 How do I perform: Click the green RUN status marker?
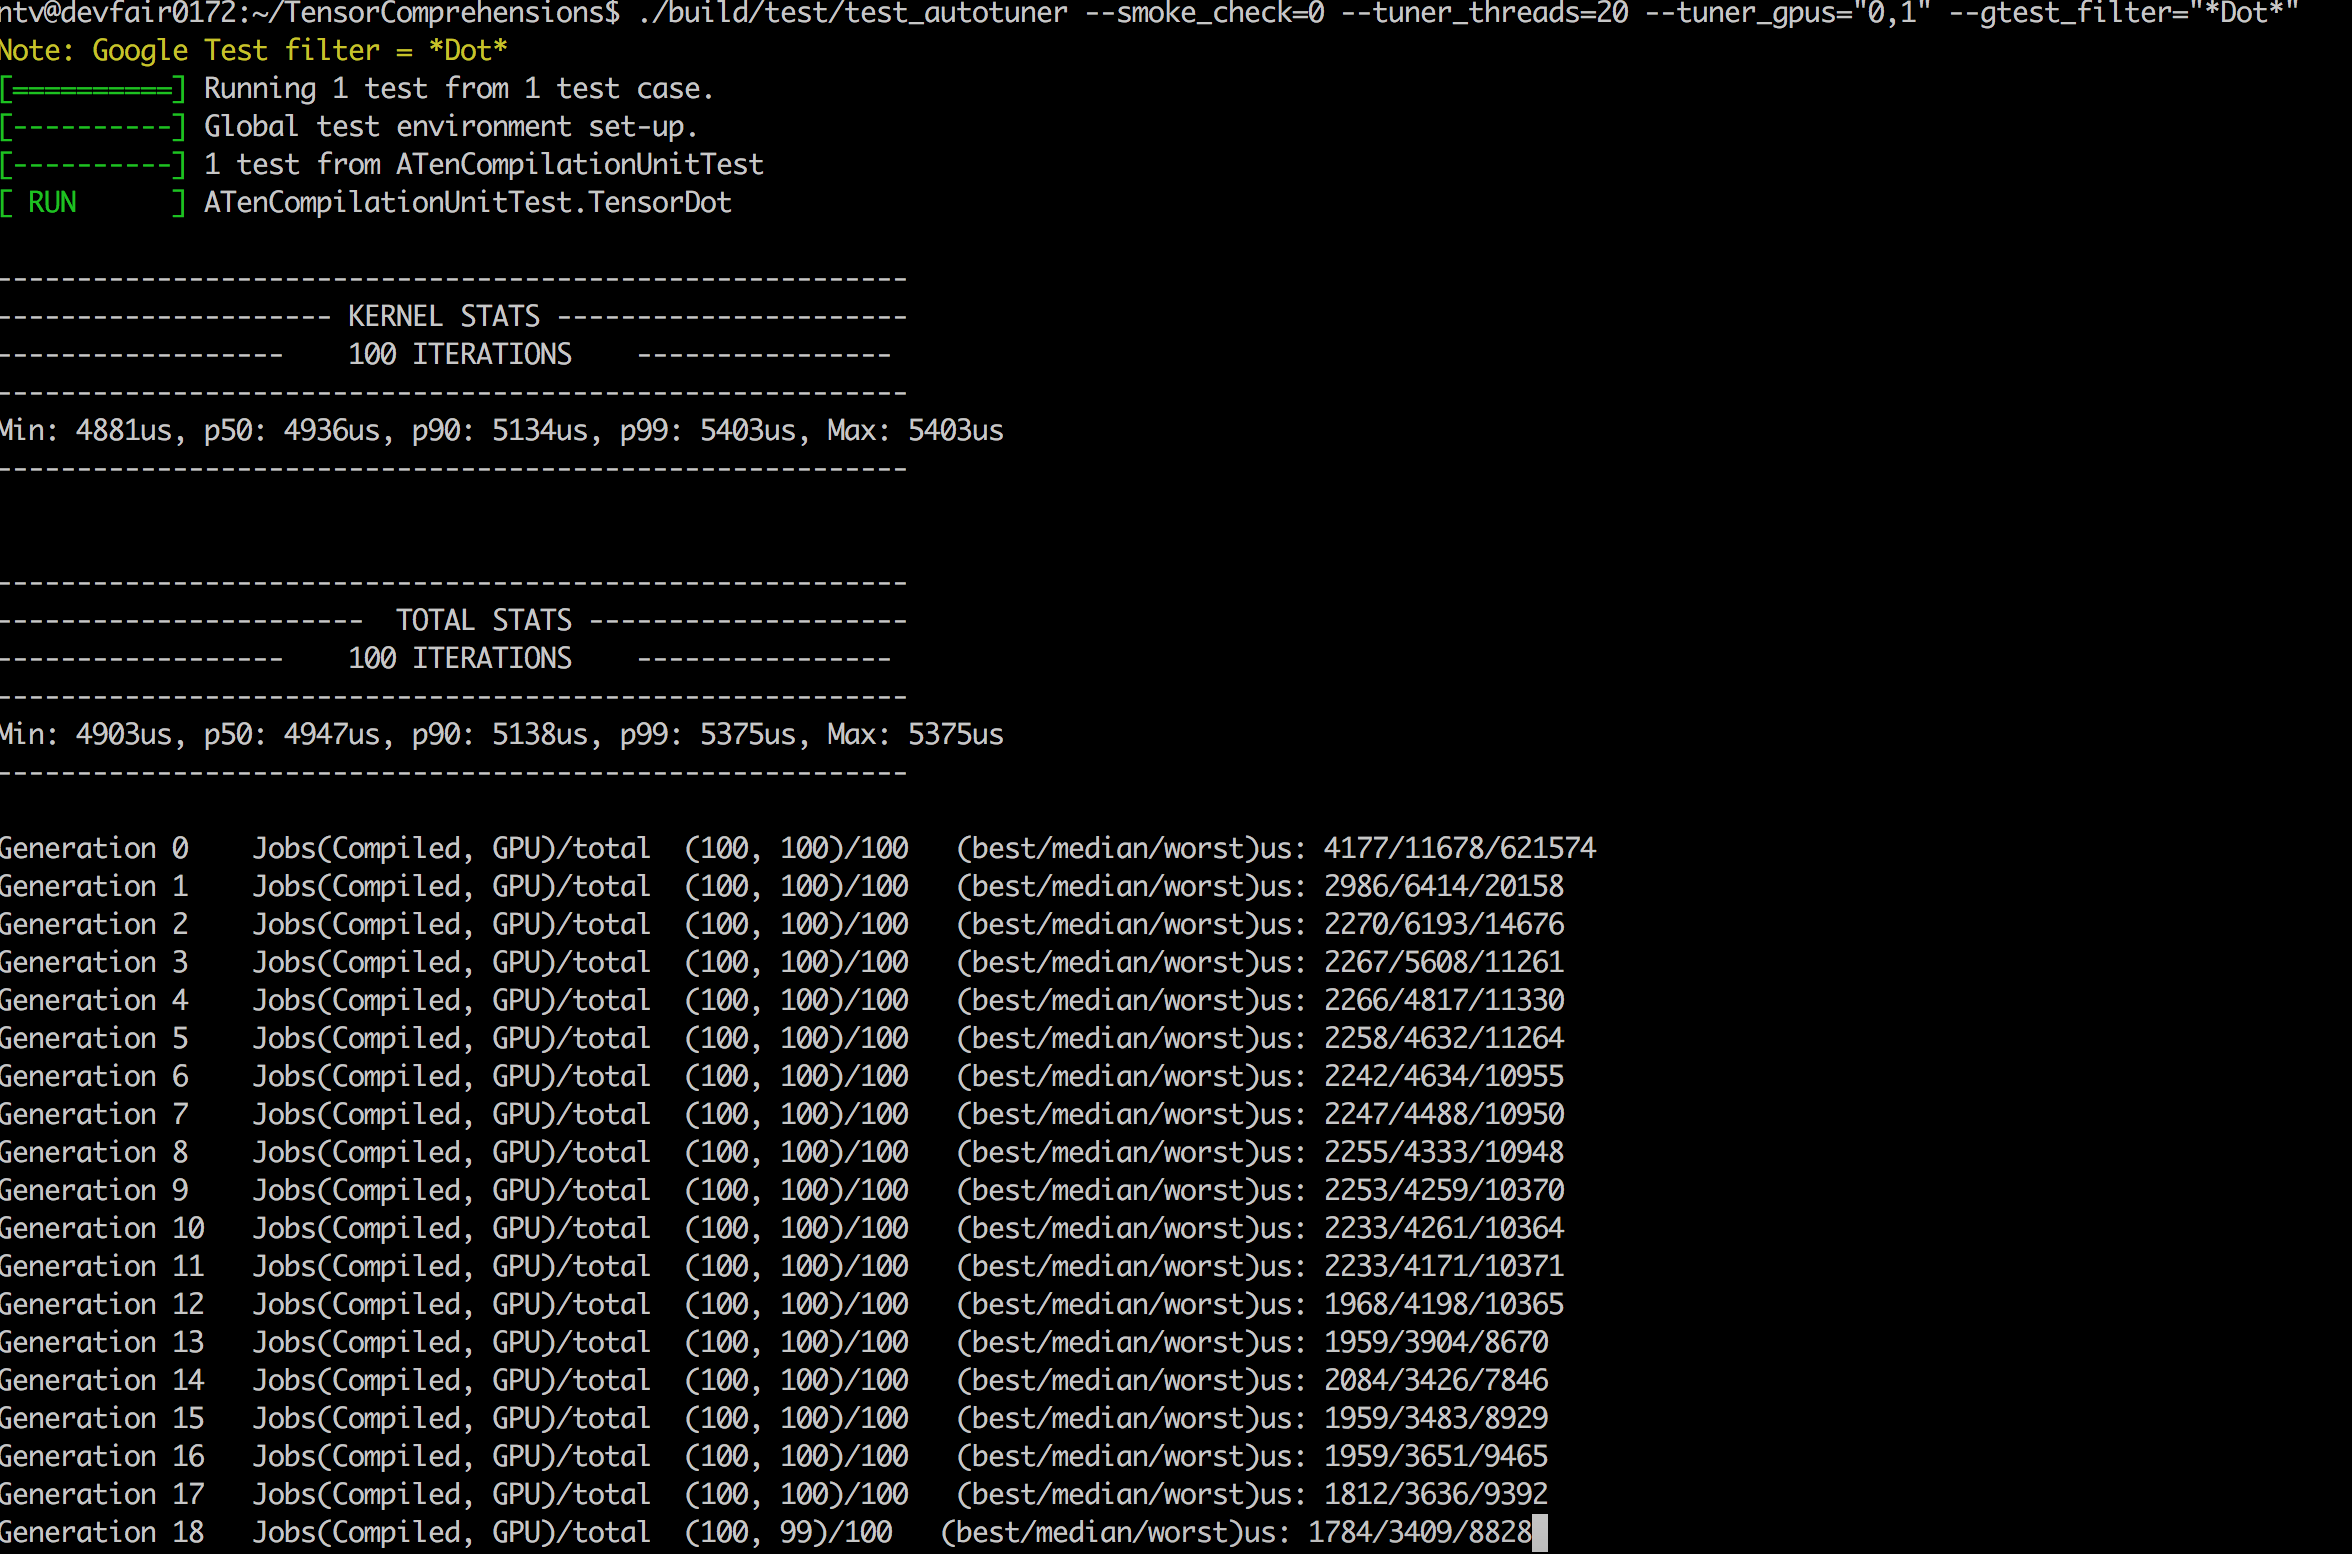point(52,203)
